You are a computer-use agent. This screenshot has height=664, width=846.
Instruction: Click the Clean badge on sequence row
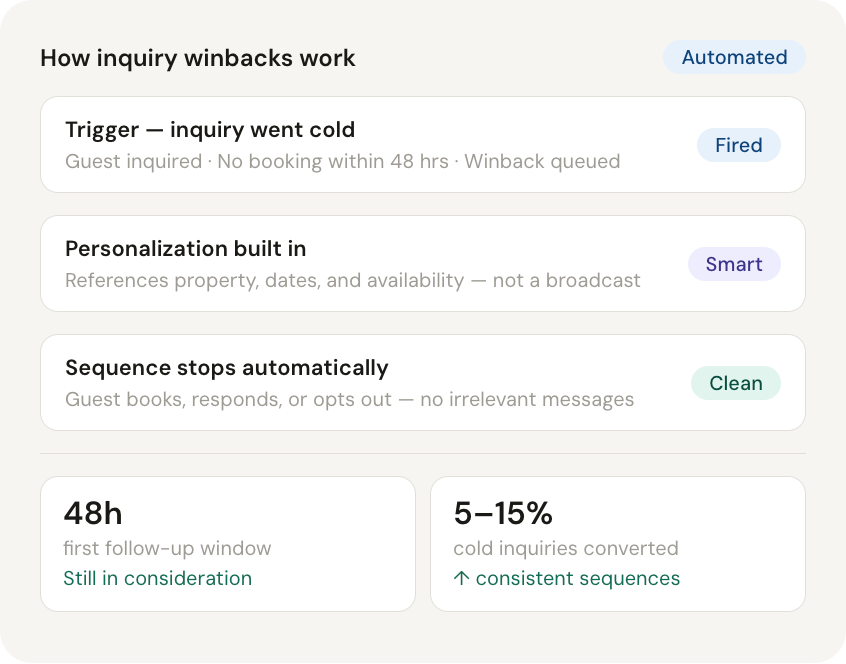(736, 383)
